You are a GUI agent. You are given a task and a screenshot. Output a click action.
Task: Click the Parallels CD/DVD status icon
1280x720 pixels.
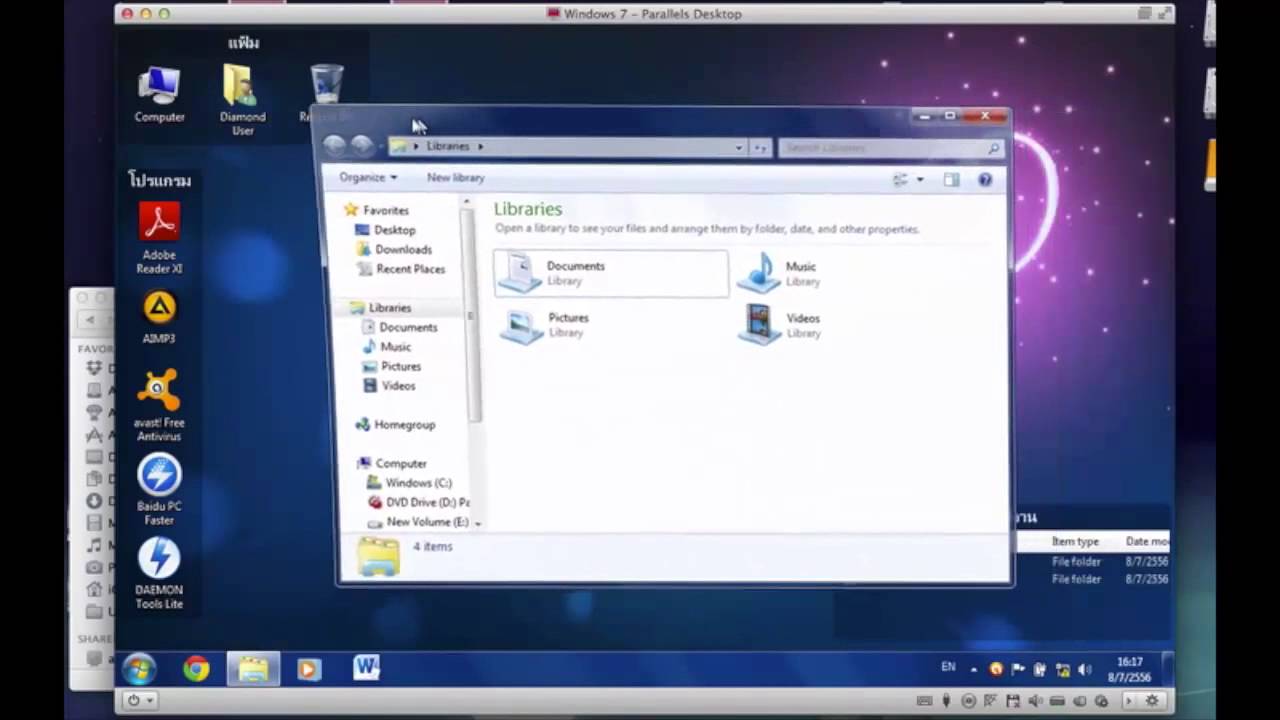click(x=968, y=701)
